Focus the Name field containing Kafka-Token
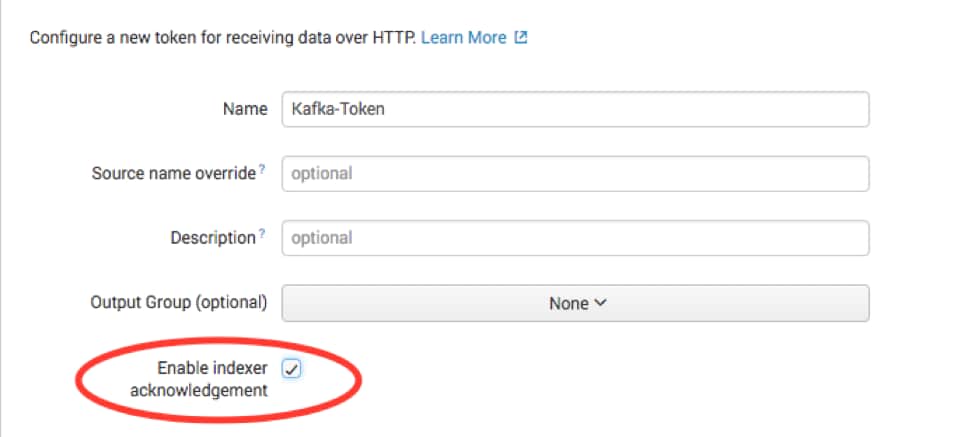The image size is (975, 437). 575,109
